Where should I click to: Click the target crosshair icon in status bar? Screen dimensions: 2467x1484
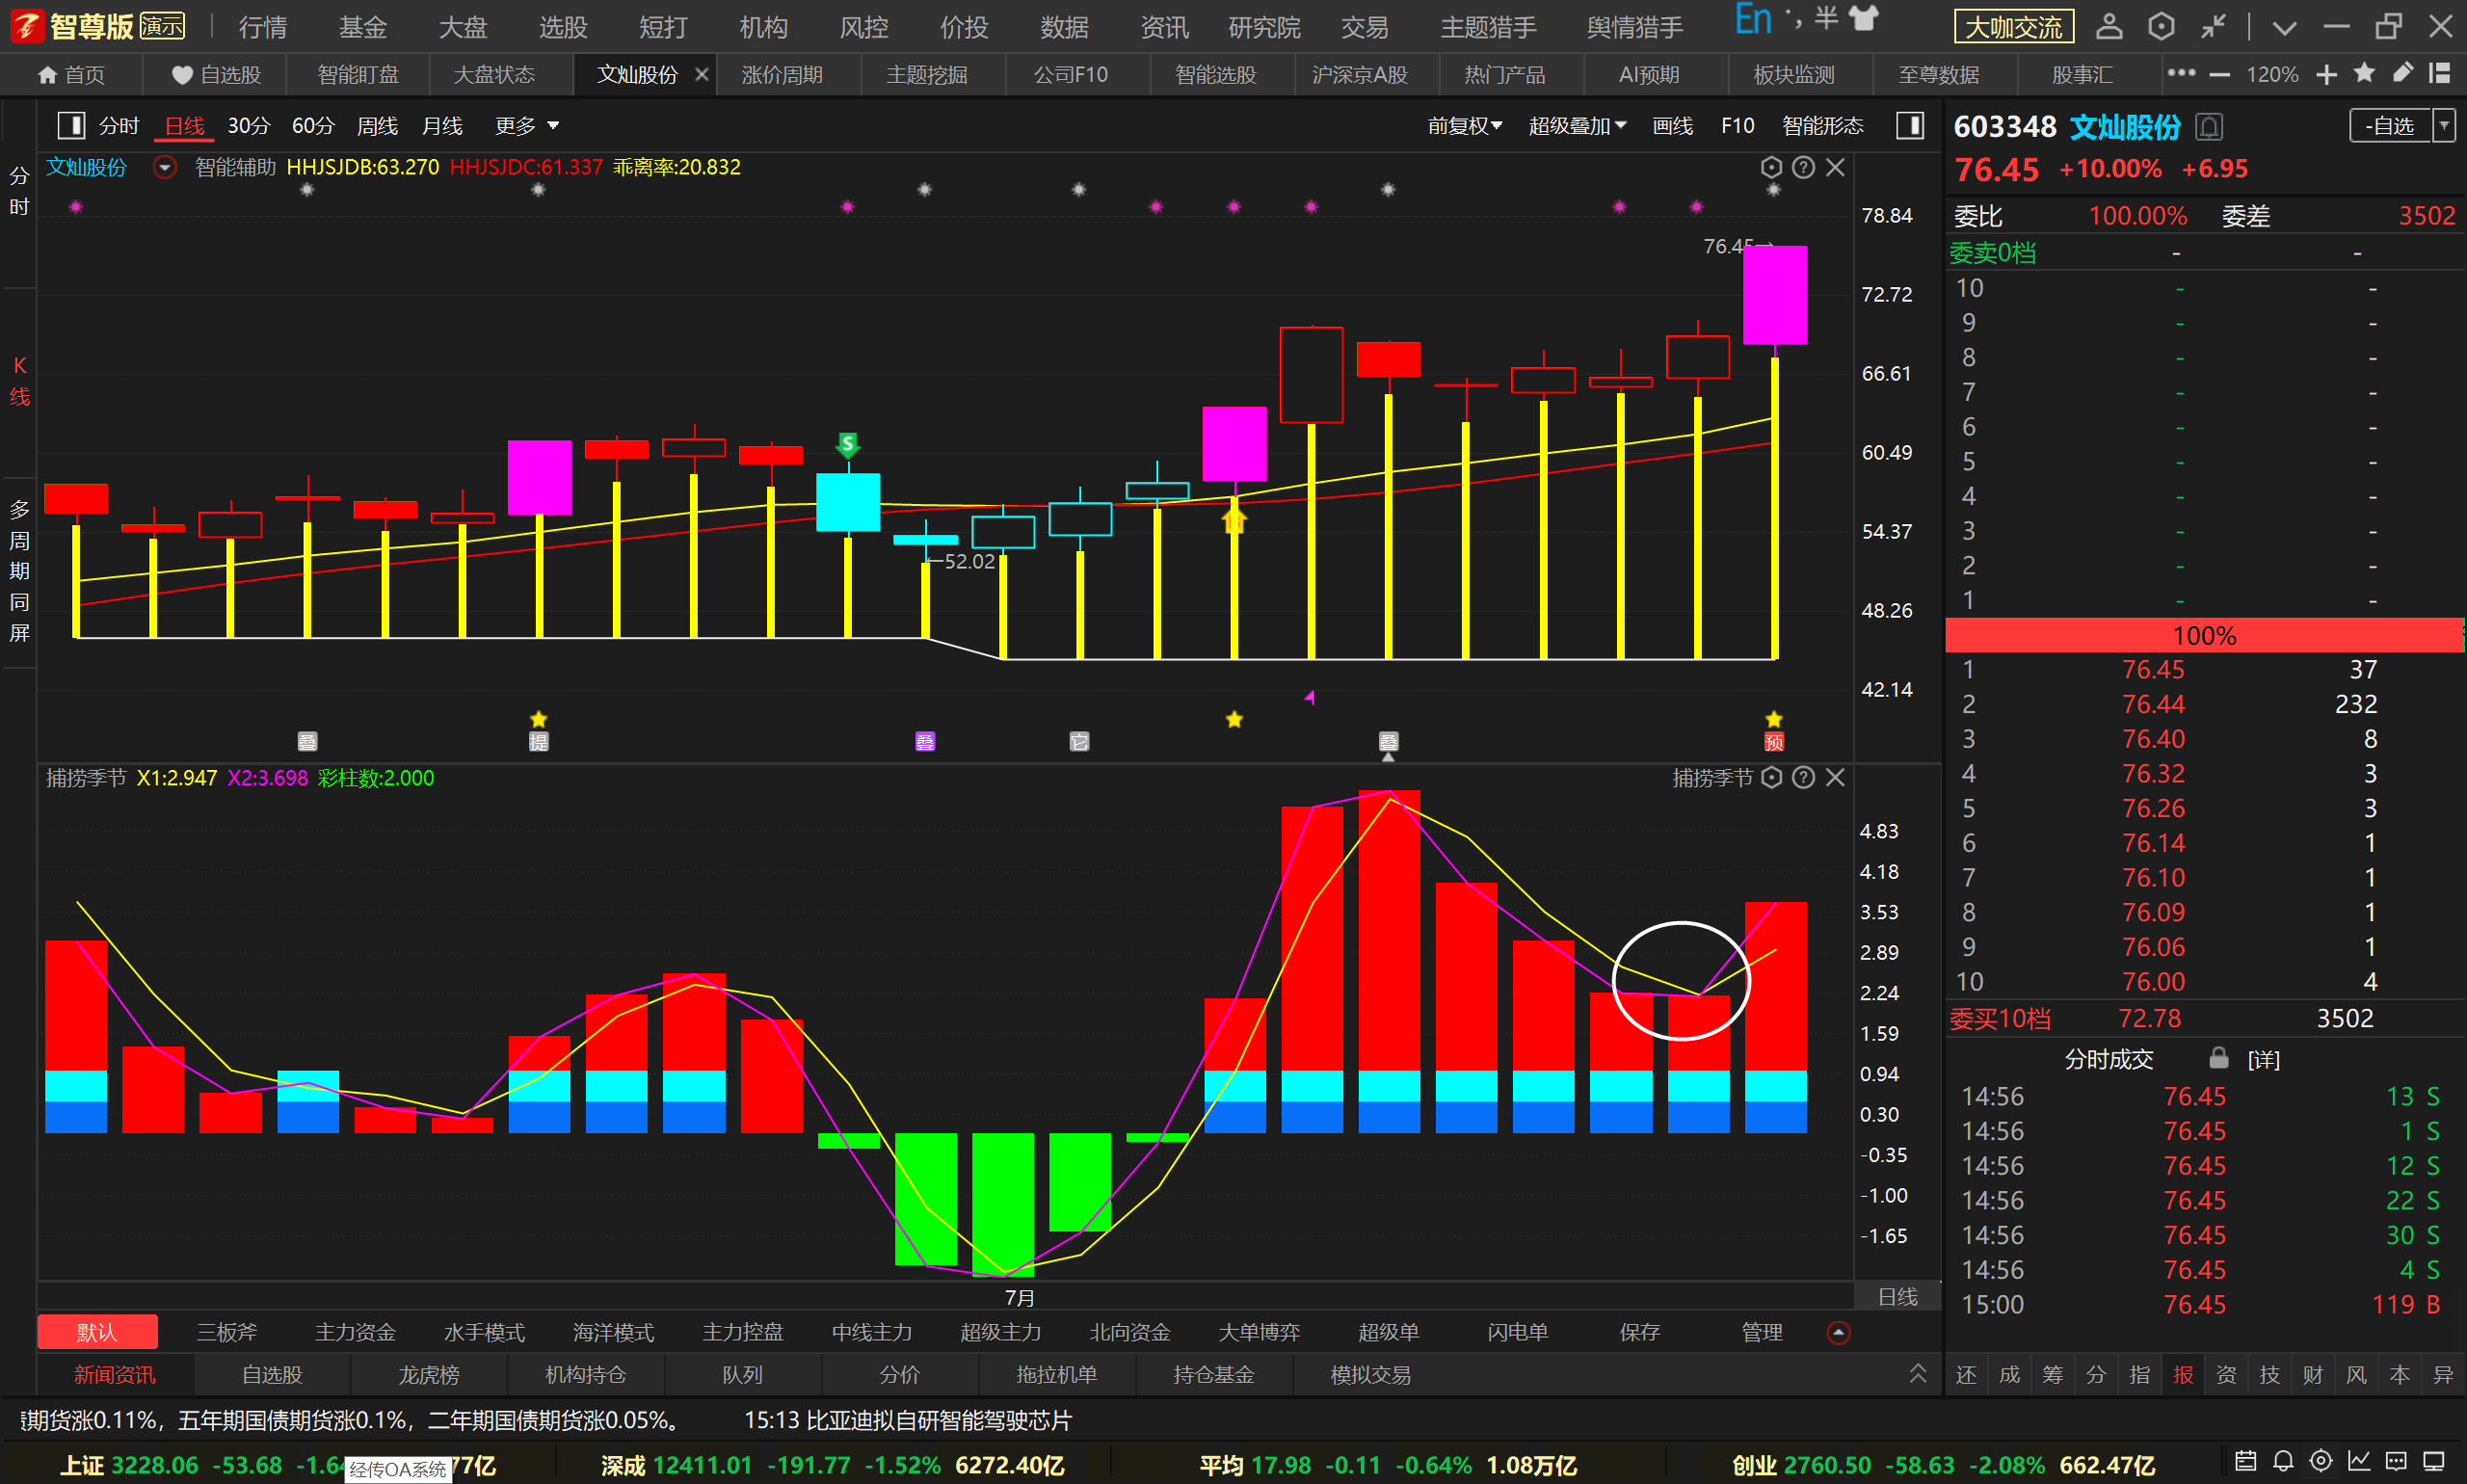tap(2321, 1461)
